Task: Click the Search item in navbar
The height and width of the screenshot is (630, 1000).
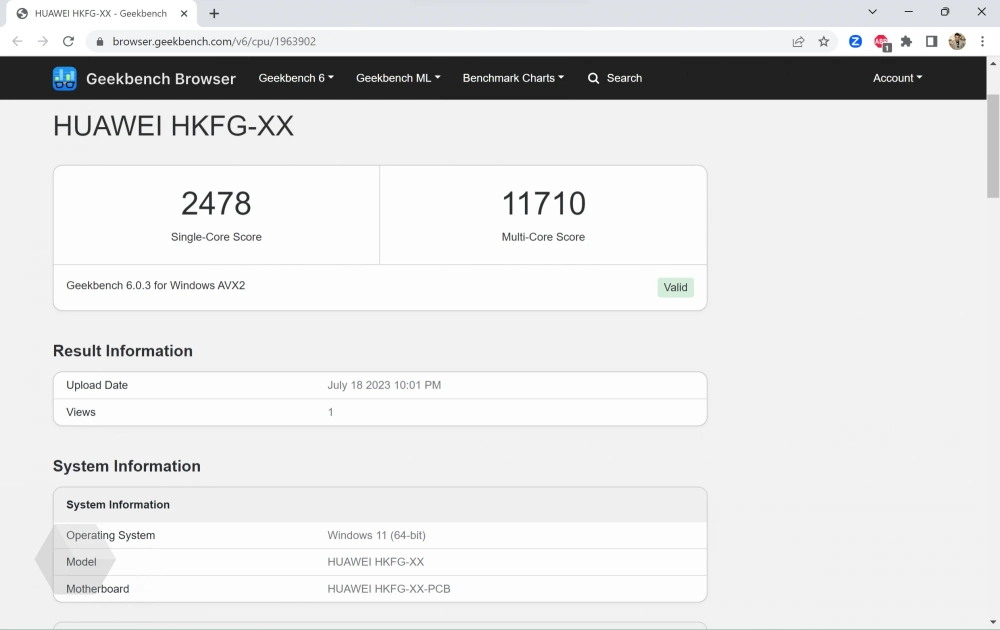Action: click(615, 78)
